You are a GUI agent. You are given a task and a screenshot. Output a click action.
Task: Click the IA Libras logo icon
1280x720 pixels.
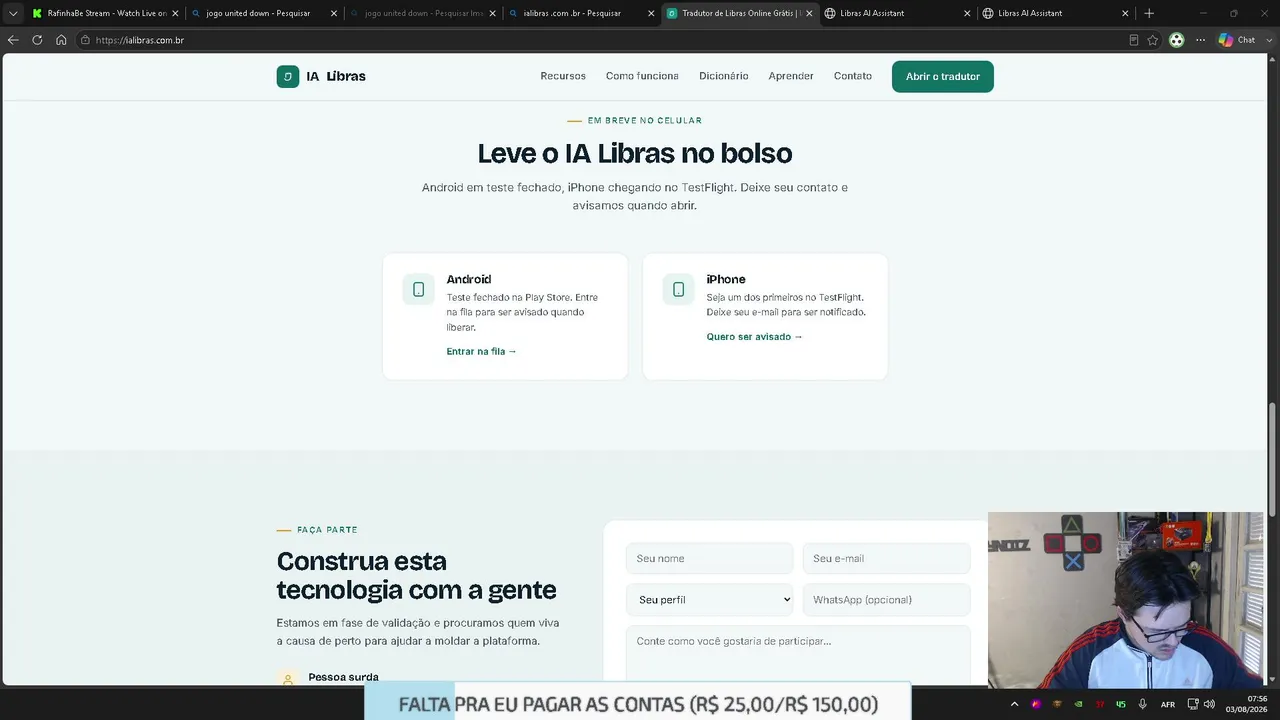coord(288,76)
